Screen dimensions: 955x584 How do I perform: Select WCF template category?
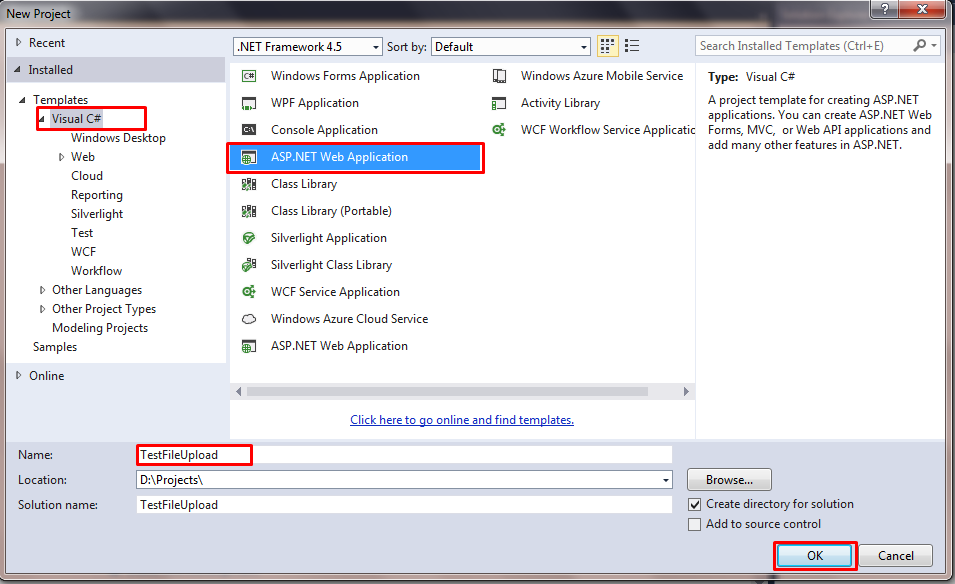(83, 252)
